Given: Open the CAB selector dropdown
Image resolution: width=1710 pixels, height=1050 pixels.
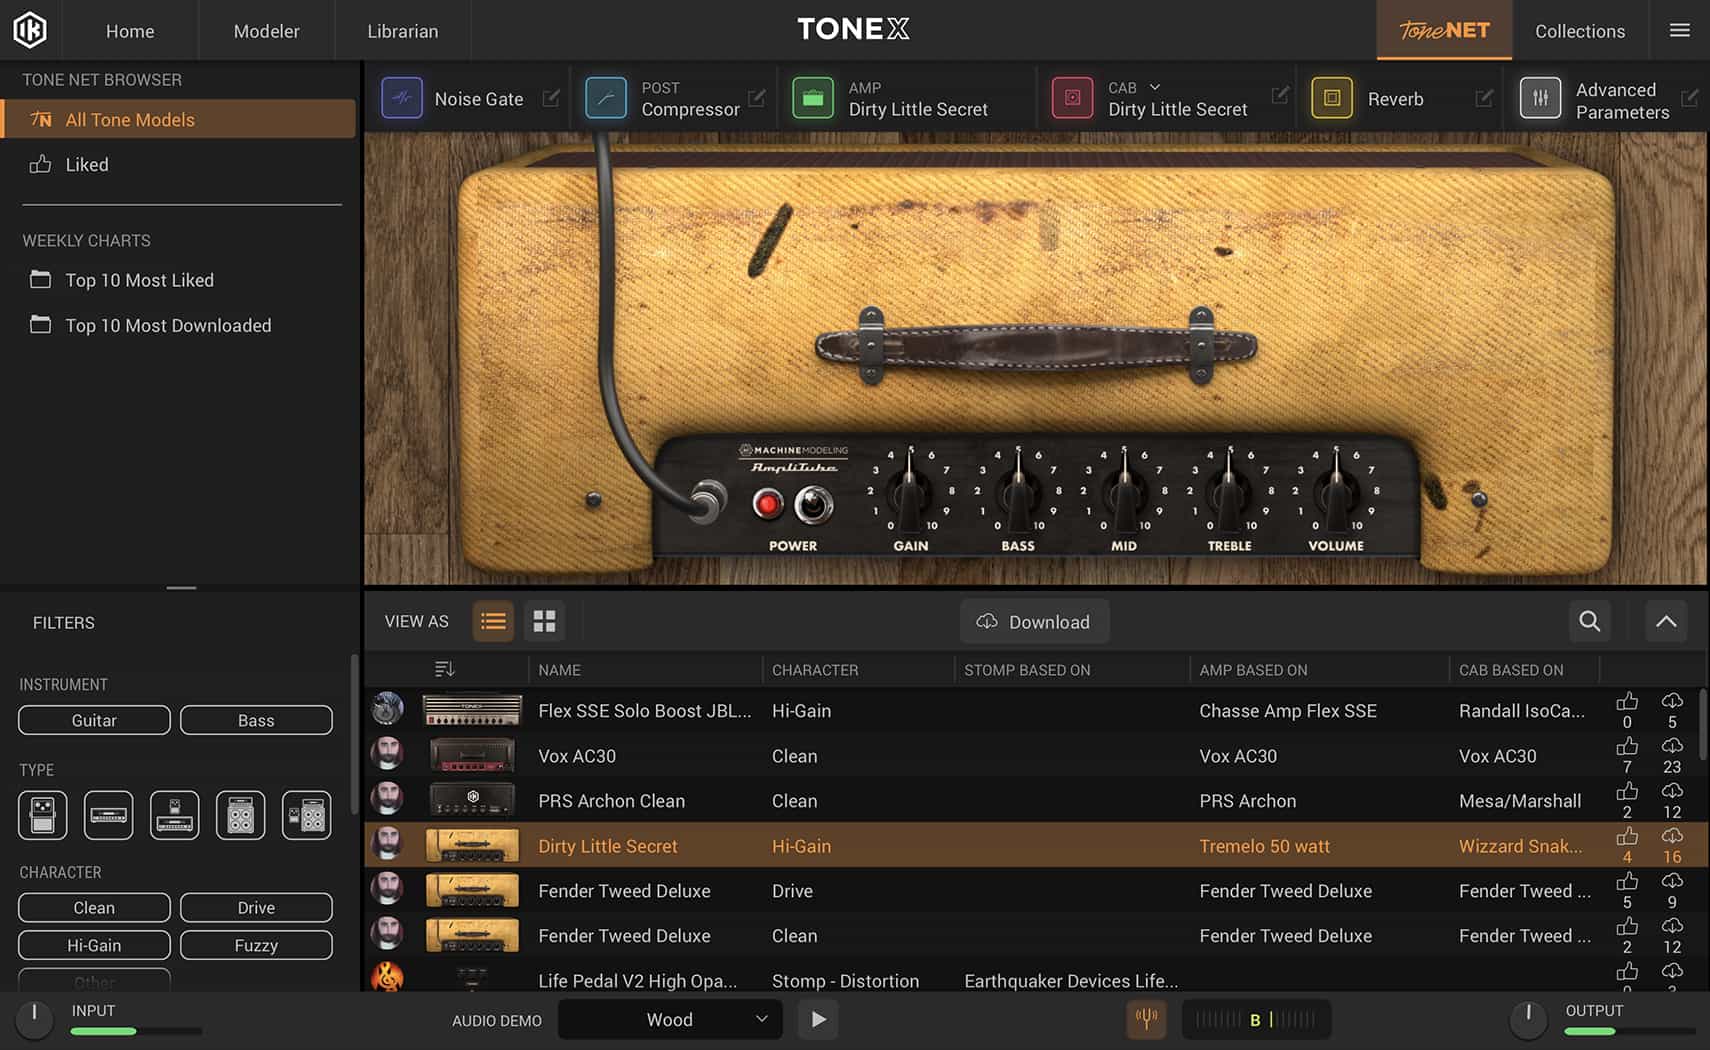Looking at the screenshot, I should [1153, 87].
